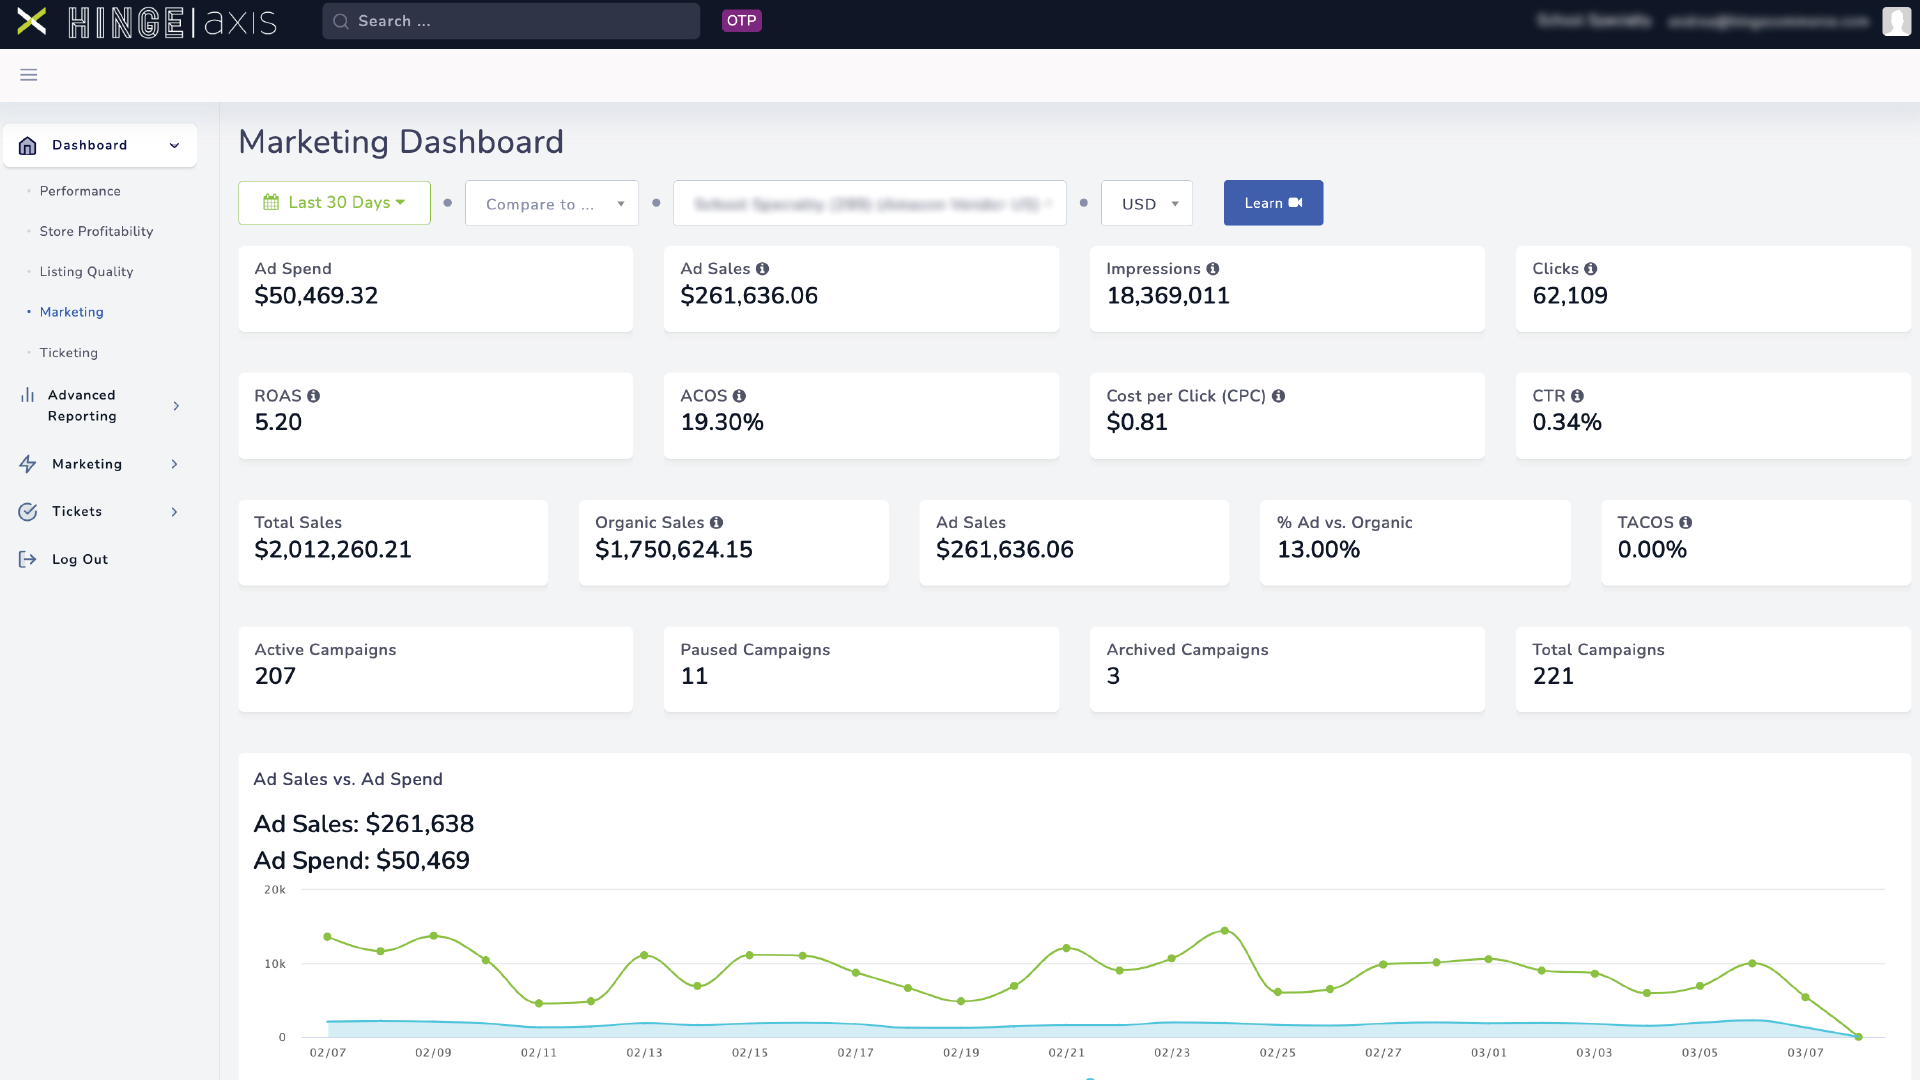Click the OTP badge in top bar
Screen dimensions: 1920x1080
pos(741,20)
